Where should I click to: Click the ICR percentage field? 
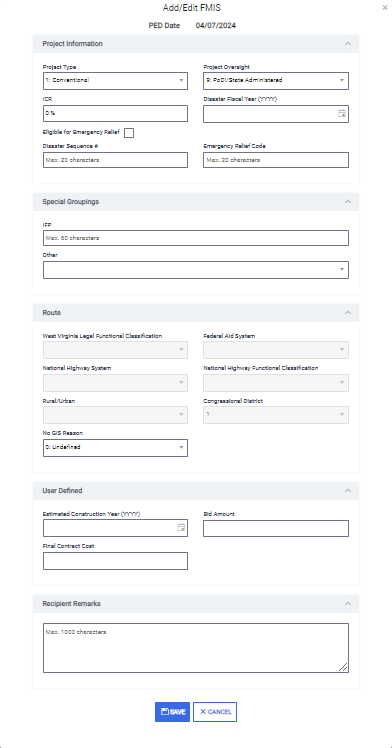[x=115, y=114]
